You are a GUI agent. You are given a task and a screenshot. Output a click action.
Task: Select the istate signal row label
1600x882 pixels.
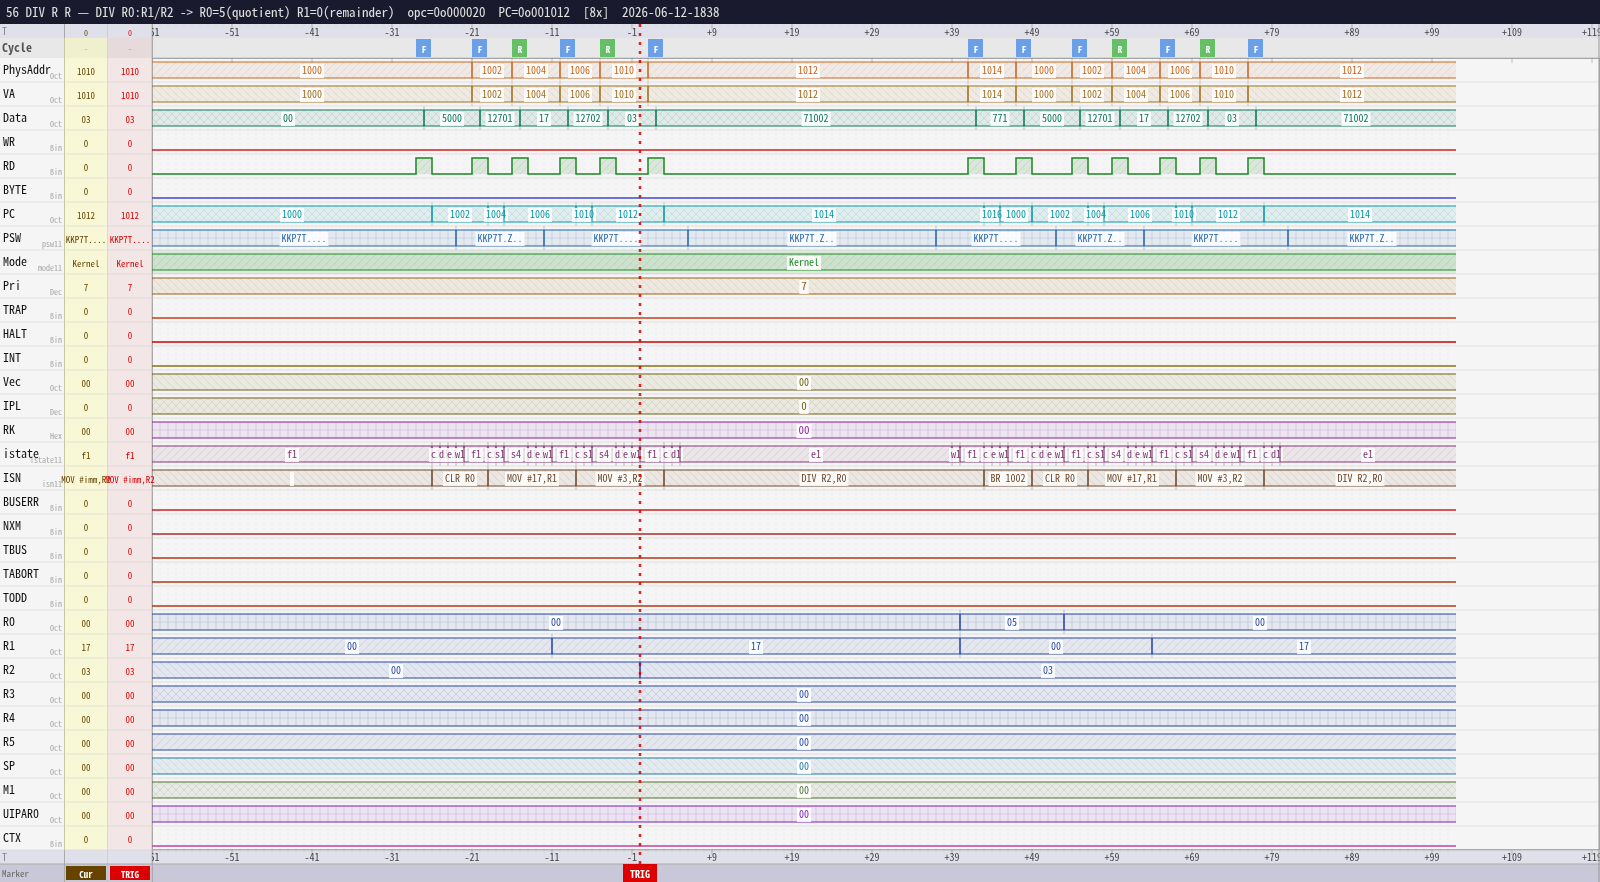pos(21,454)
